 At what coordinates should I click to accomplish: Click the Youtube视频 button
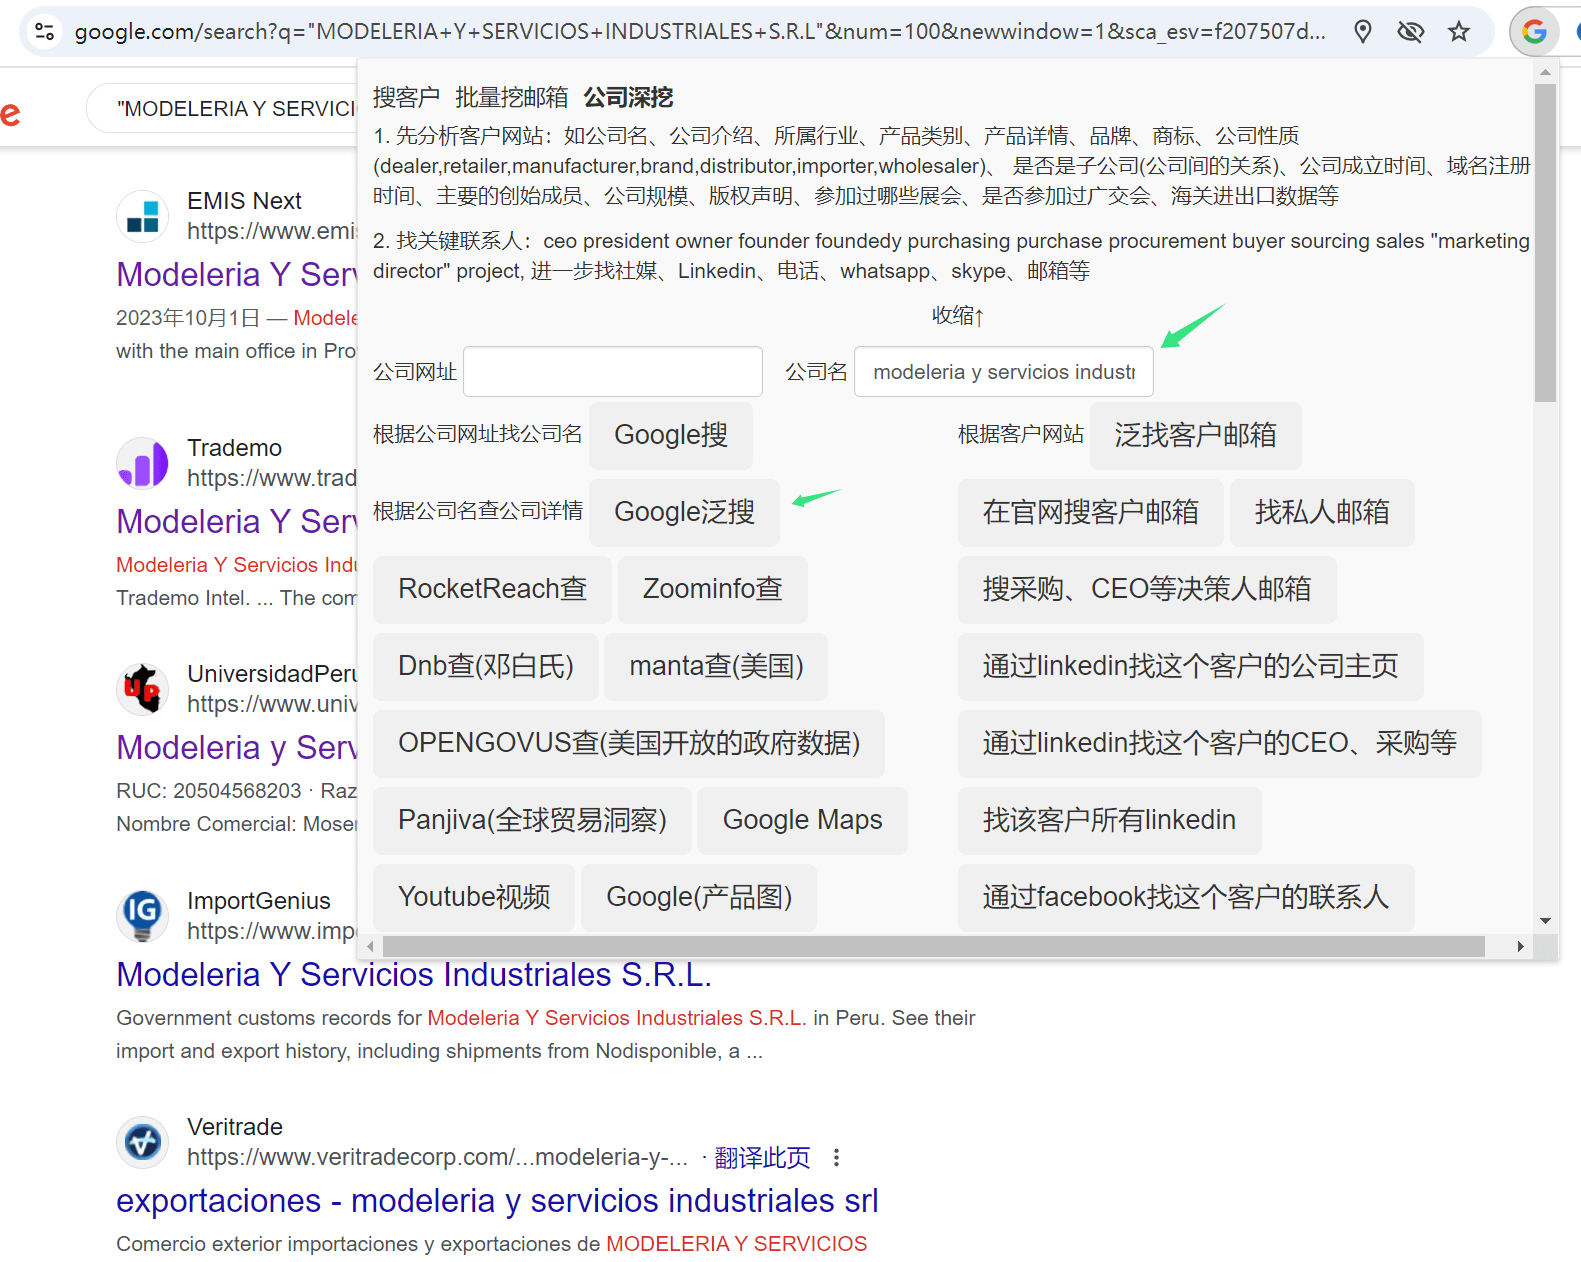coord(474,897)
